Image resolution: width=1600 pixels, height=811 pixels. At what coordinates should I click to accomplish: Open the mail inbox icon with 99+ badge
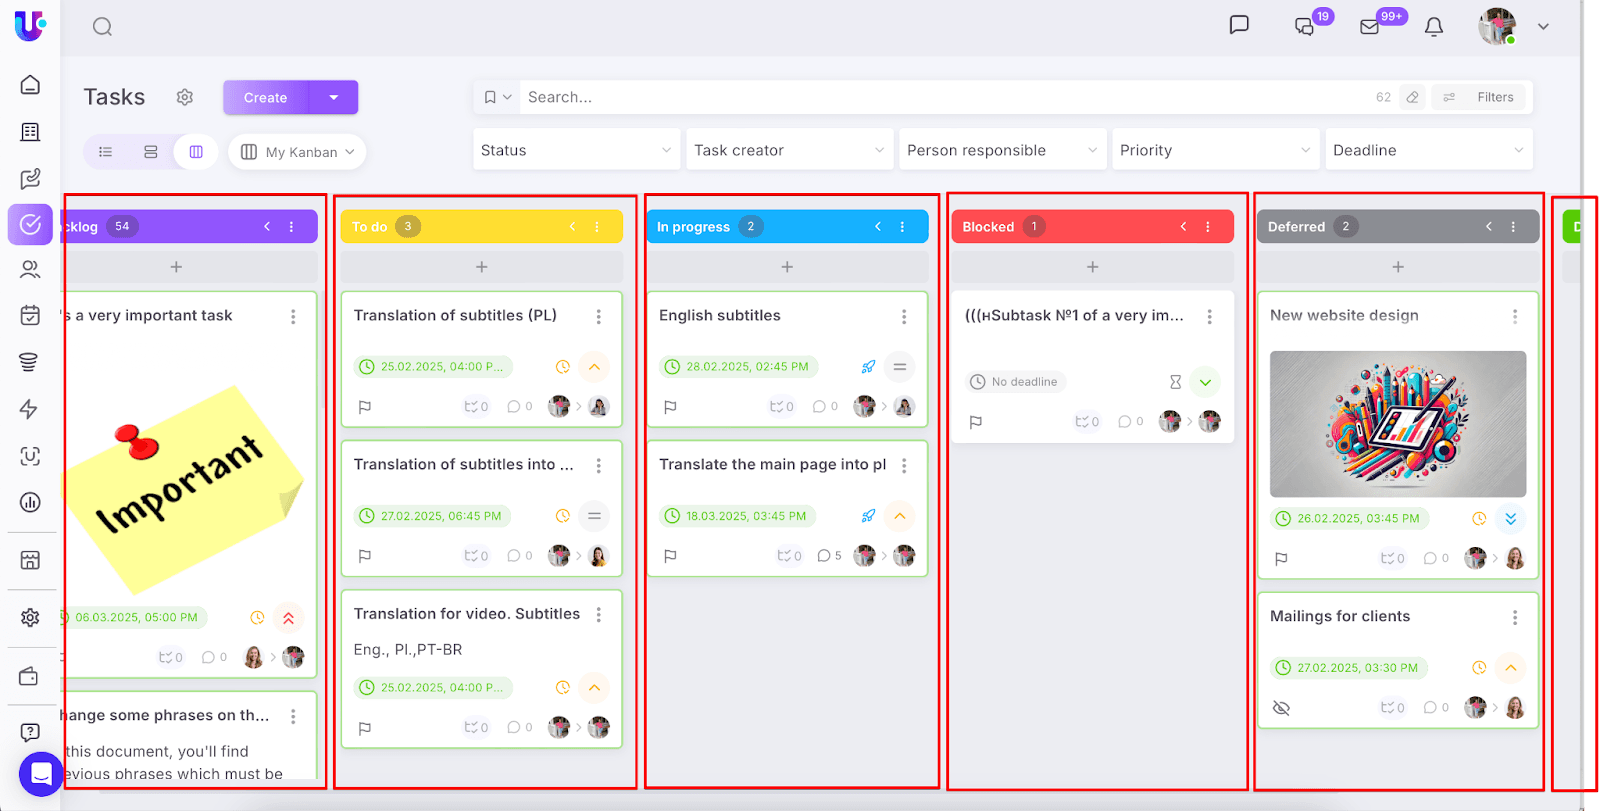tap(1370, 27)
